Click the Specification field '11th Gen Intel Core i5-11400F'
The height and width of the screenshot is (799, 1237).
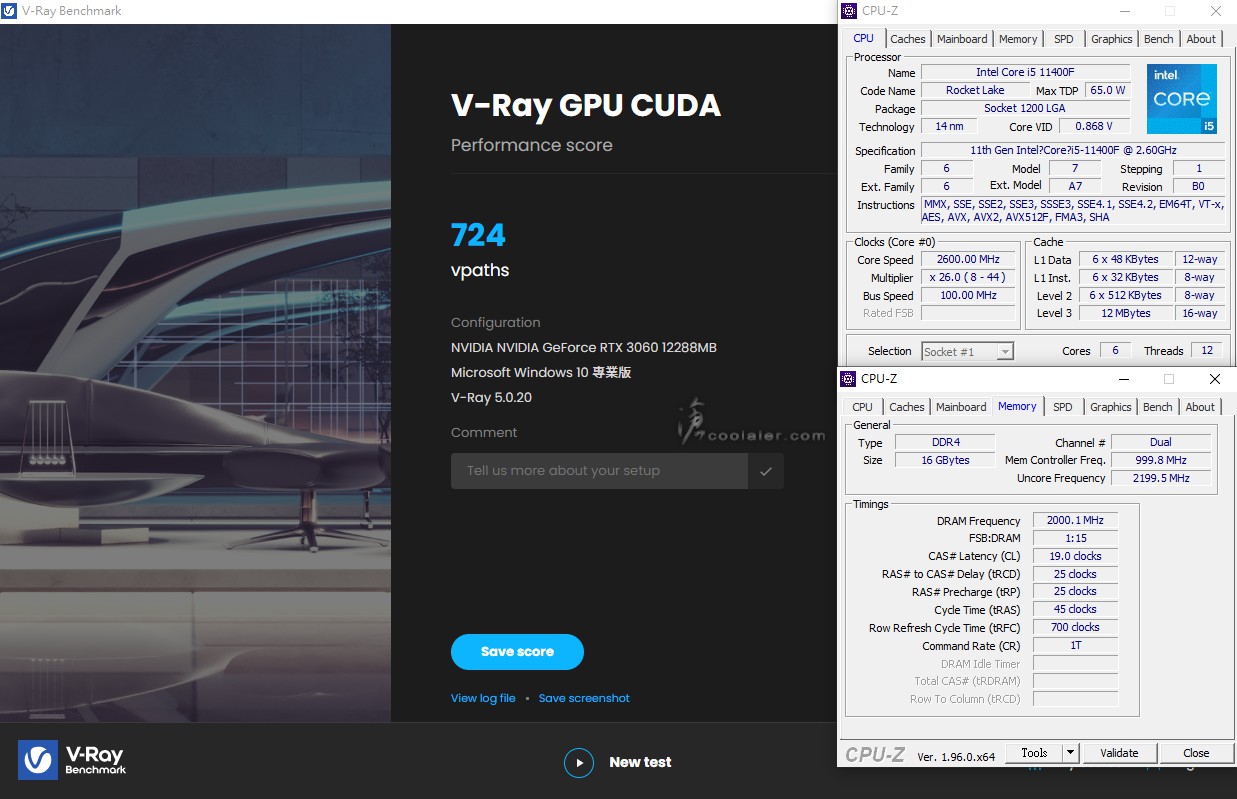point(1073,151)
